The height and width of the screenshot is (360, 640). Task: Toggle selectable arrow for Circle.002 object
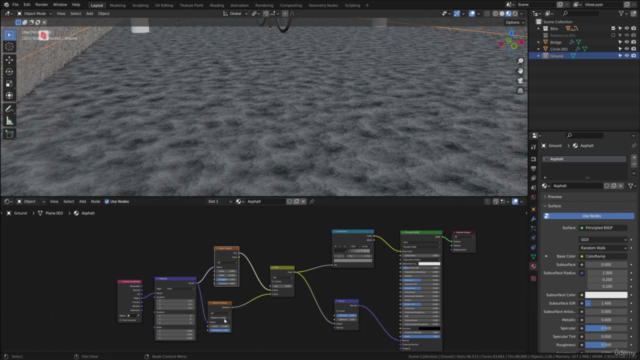[620, 49]
